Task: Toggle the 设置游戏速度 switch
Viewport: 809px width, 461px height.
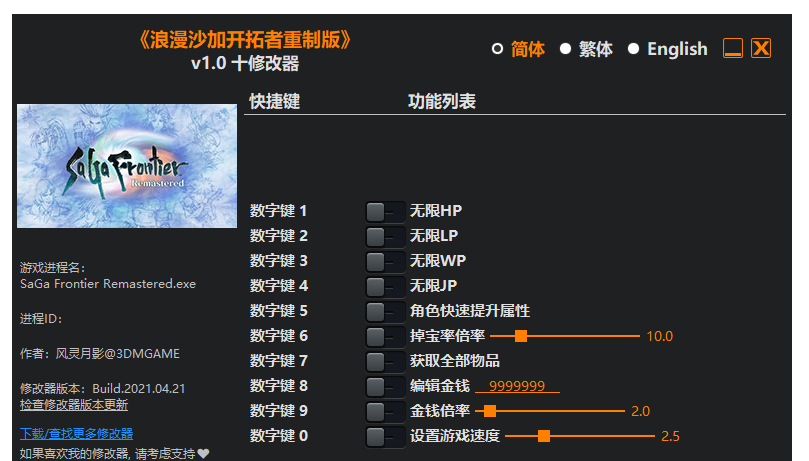Action: coord(385,437)
